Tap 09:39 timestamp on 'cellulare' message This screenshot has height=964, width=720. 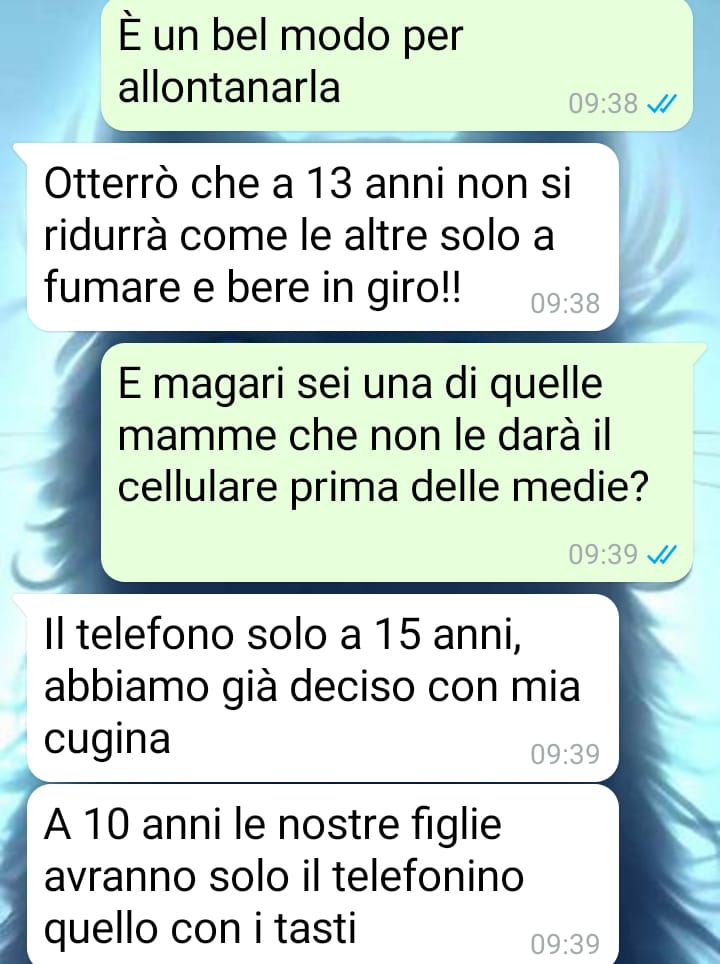pyautogui.click(x=603, y=555)
